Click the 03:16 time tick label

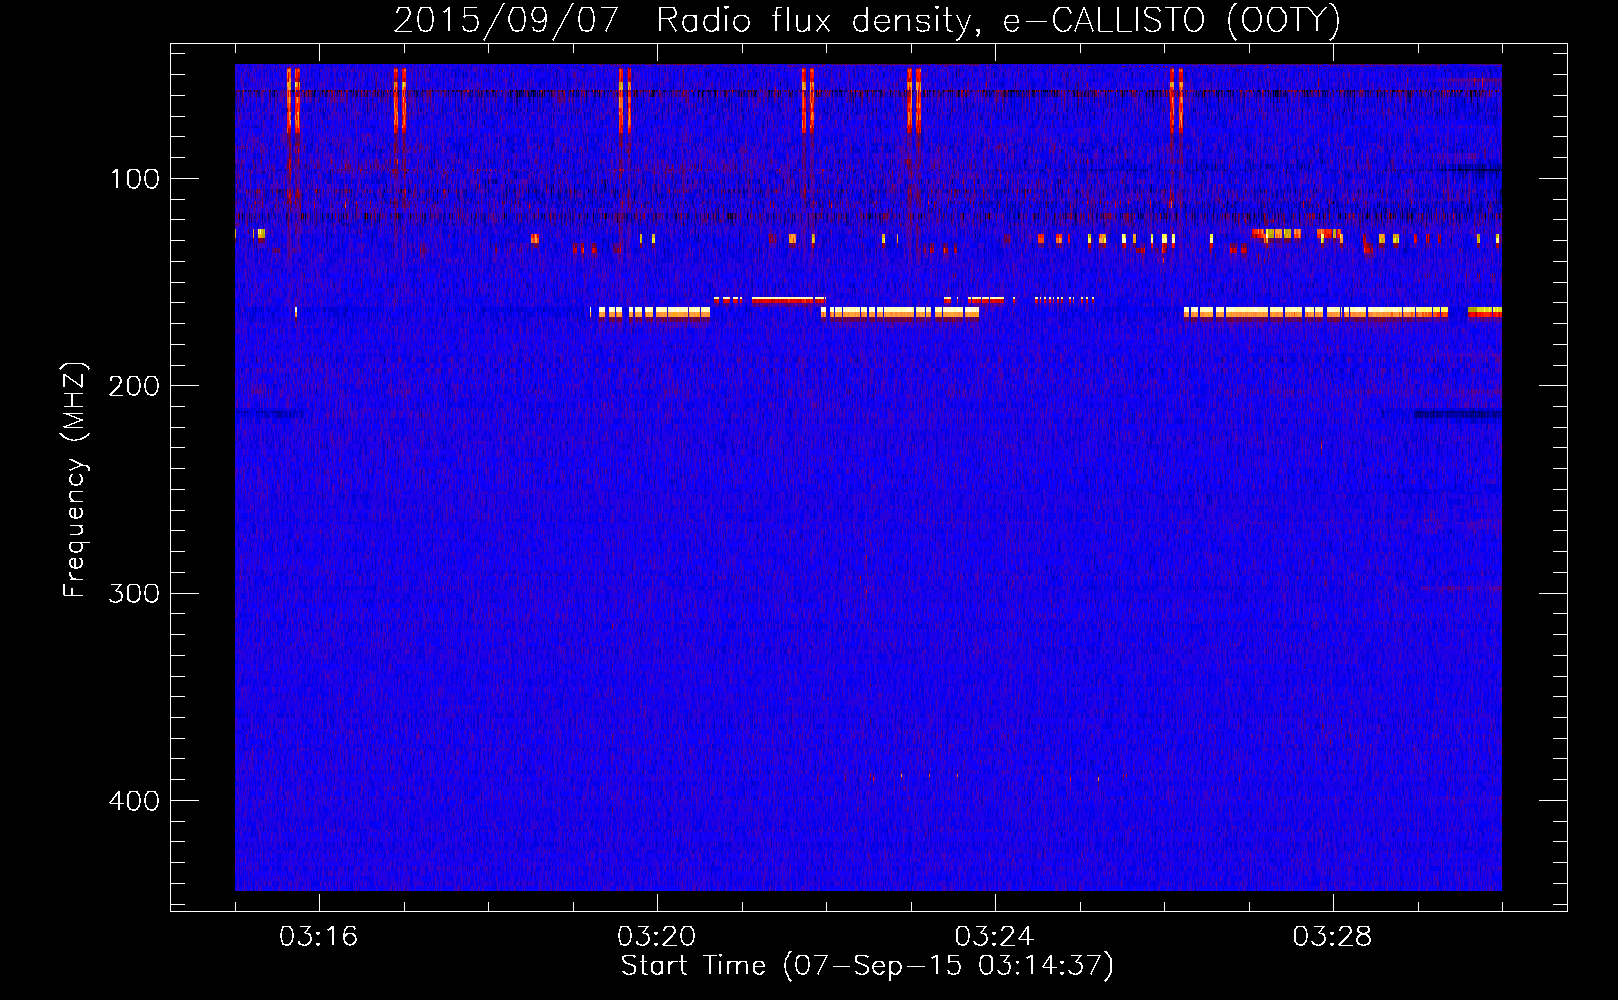click(318, 937)
